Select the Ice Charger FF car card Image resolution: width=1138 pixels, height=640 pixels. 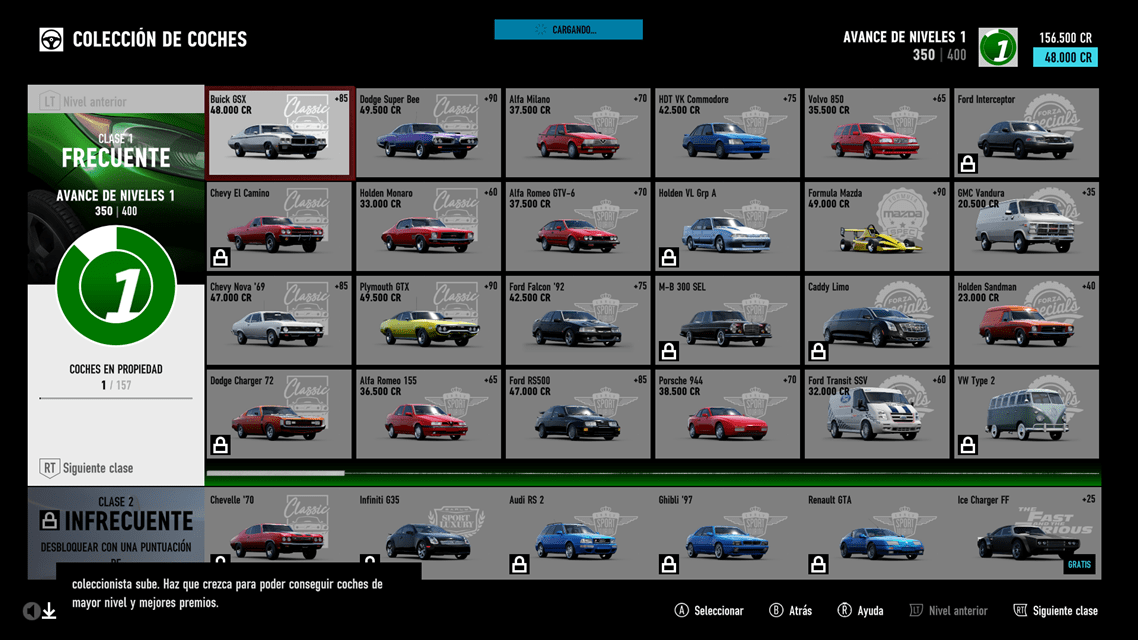[1026, 533]
